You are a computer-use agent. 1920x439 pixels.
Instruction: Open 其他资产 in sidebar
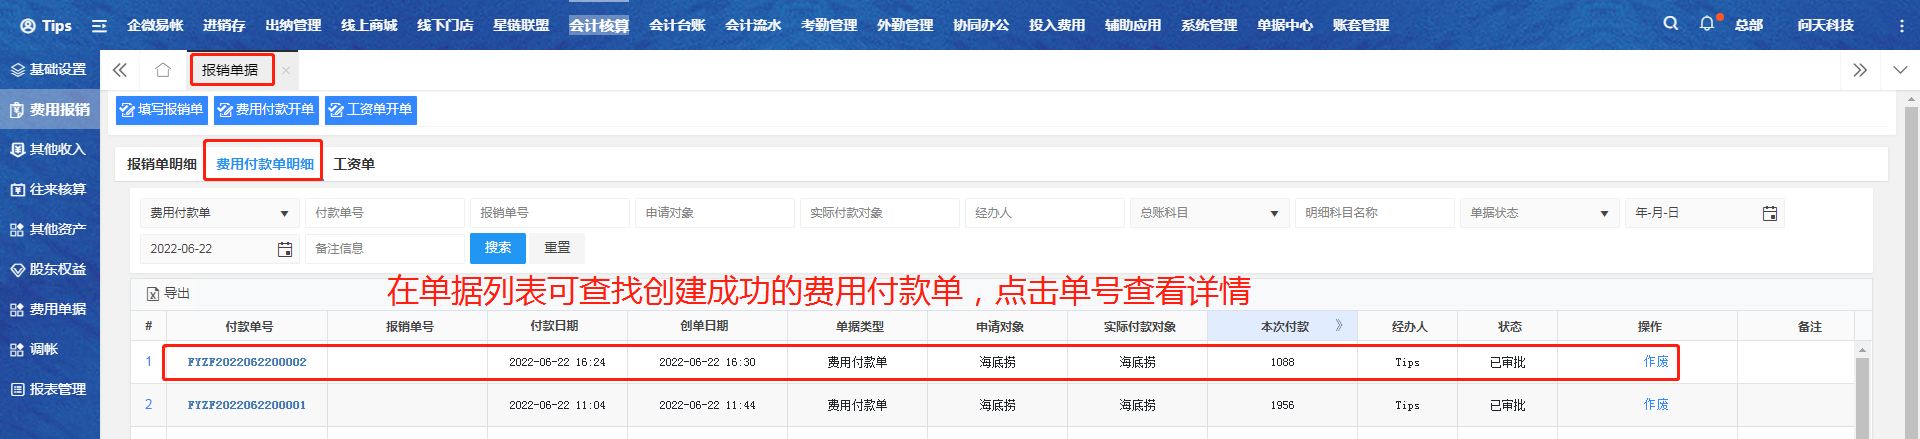pos(50,230)
